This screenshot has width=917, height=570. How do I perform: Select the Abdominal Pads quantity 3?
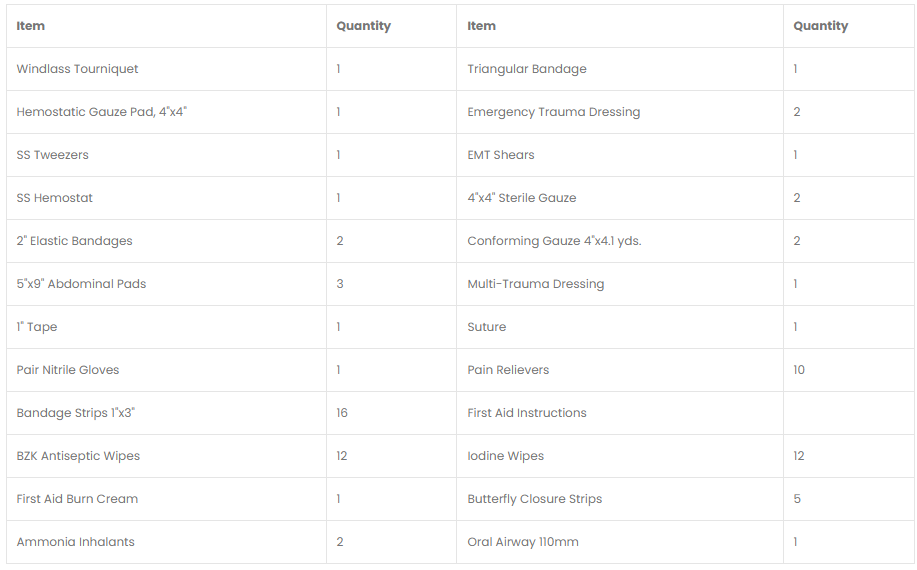coord(340,284)
